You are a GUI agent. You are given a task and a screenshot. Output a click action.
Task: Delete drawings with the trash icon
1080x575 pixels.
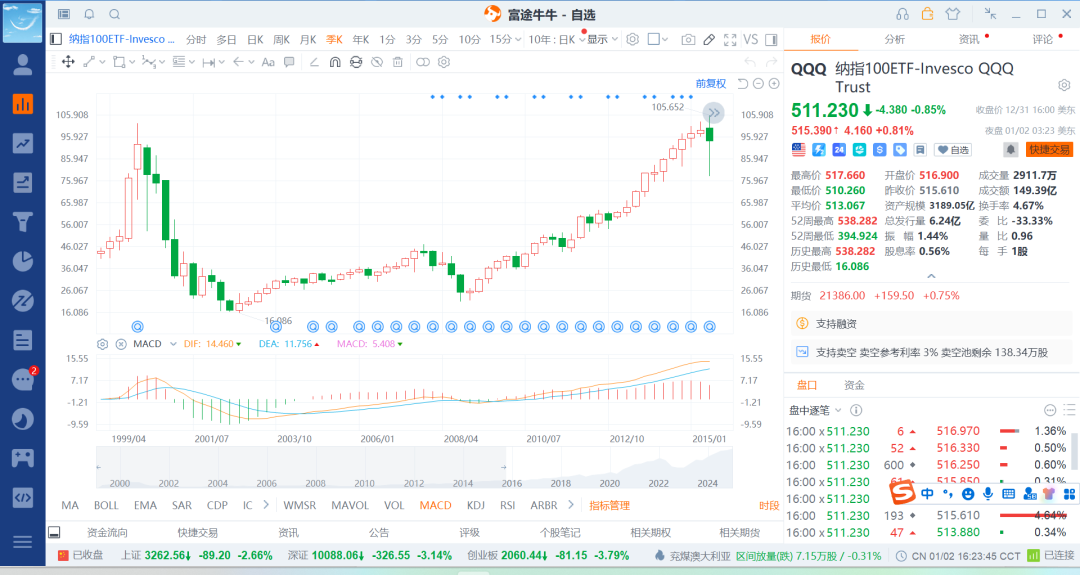tap(397, 62)
